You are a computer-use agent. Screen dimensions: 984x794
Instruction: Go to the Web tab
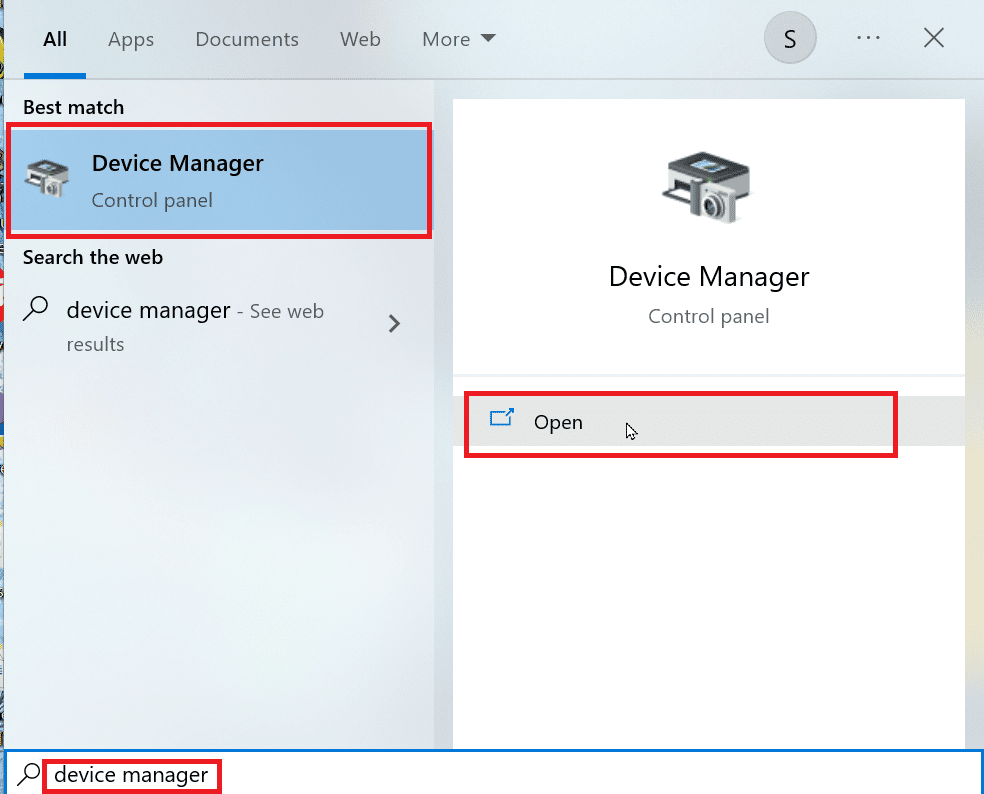[x=360, y=39]
